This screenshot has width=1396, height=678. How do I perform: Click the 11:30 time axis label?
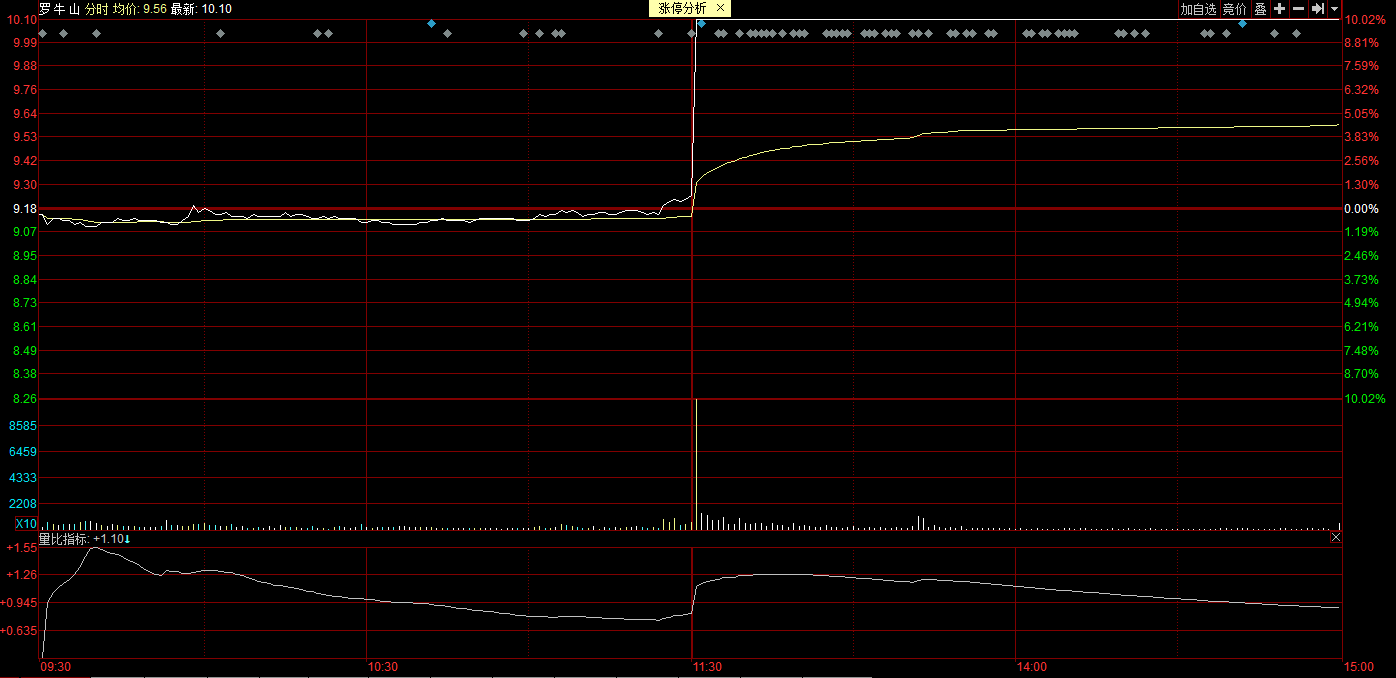click(706, 667)
